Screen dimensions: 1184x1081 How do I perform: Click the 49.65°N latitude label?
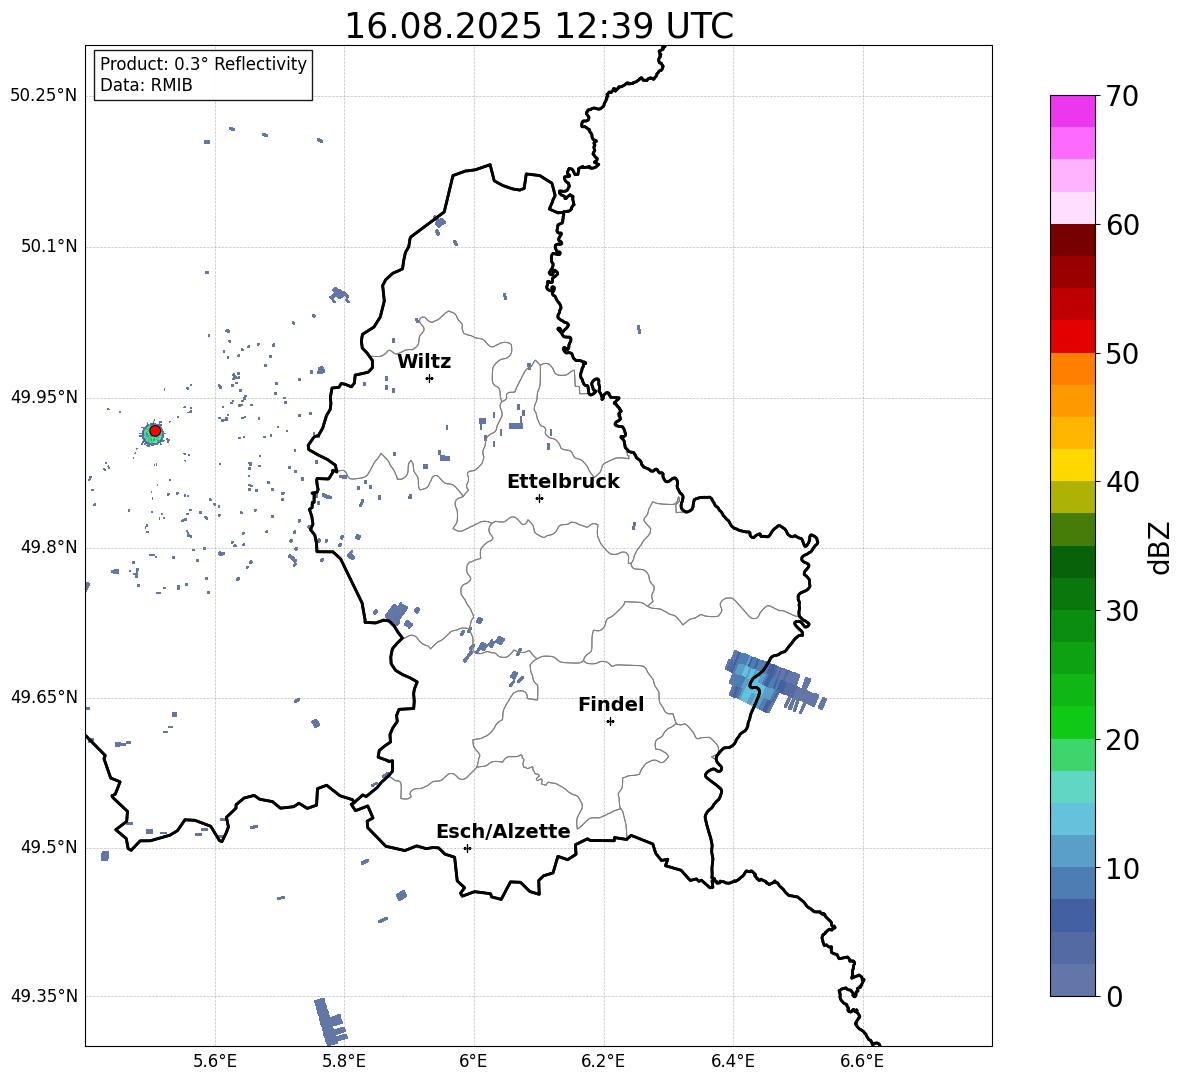pyautogui.click(x=44, y=696)
